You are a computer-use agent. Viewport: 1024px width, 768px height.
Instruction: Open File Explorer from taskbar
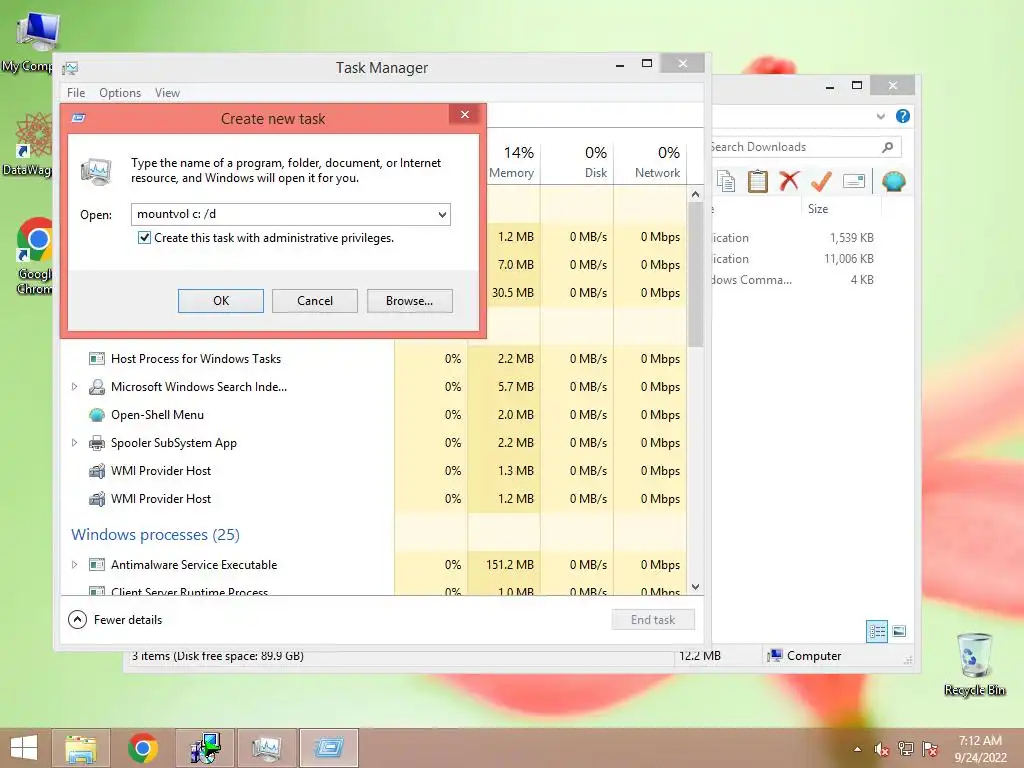tap(80, 748)
